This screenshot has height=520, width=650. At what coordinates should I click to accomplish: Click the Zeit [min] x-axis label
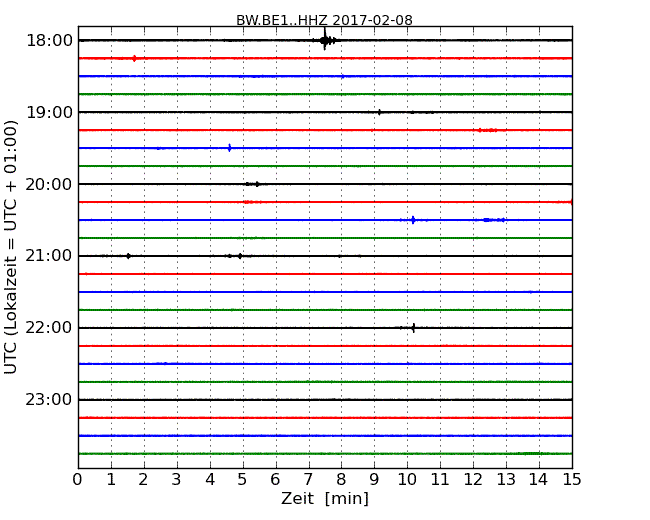click(325, 498)
